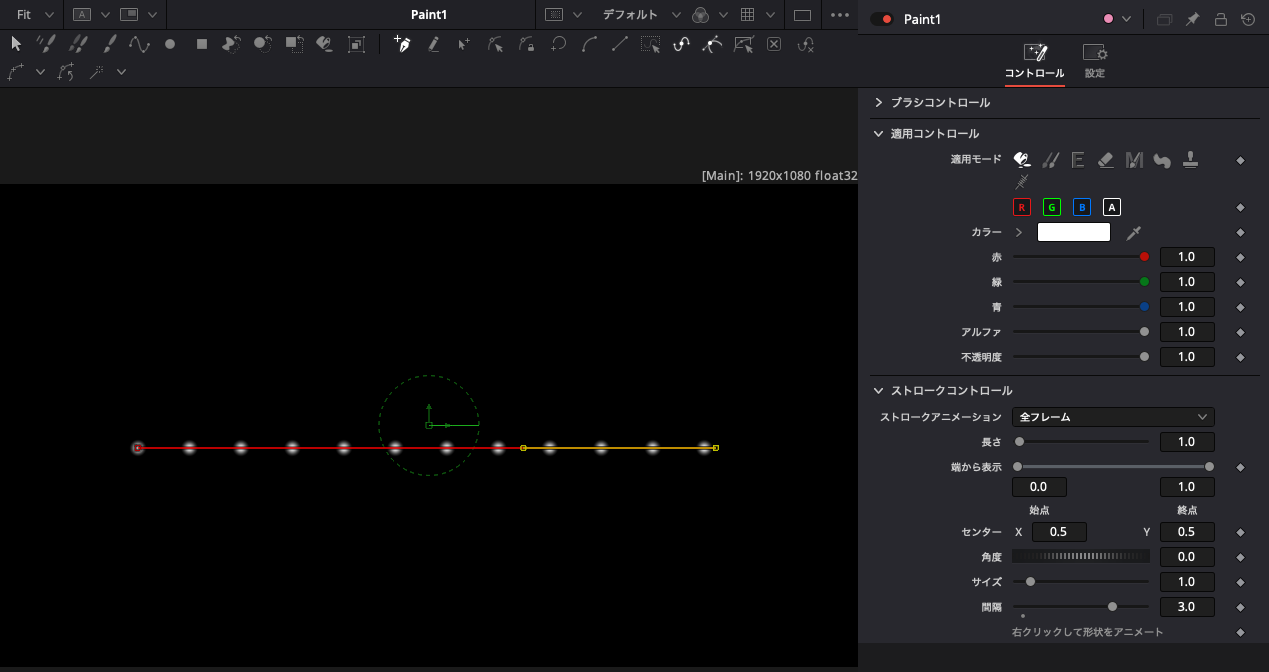Image resolution: width=1269 pixels, height=672 pixels.
Task: Open the versions icon in inspector header
Action: coord(1164,19)
